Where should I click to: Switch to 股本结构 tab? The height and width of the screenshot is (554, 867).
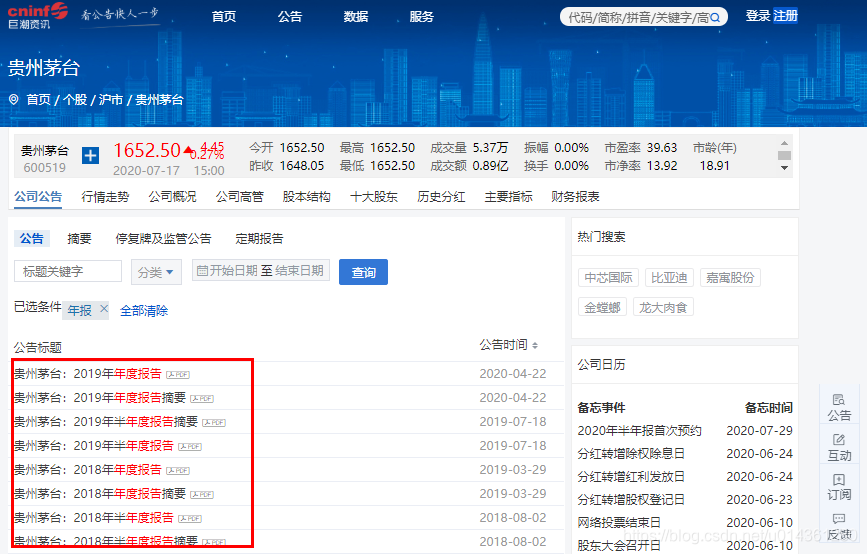coord(306,197)
